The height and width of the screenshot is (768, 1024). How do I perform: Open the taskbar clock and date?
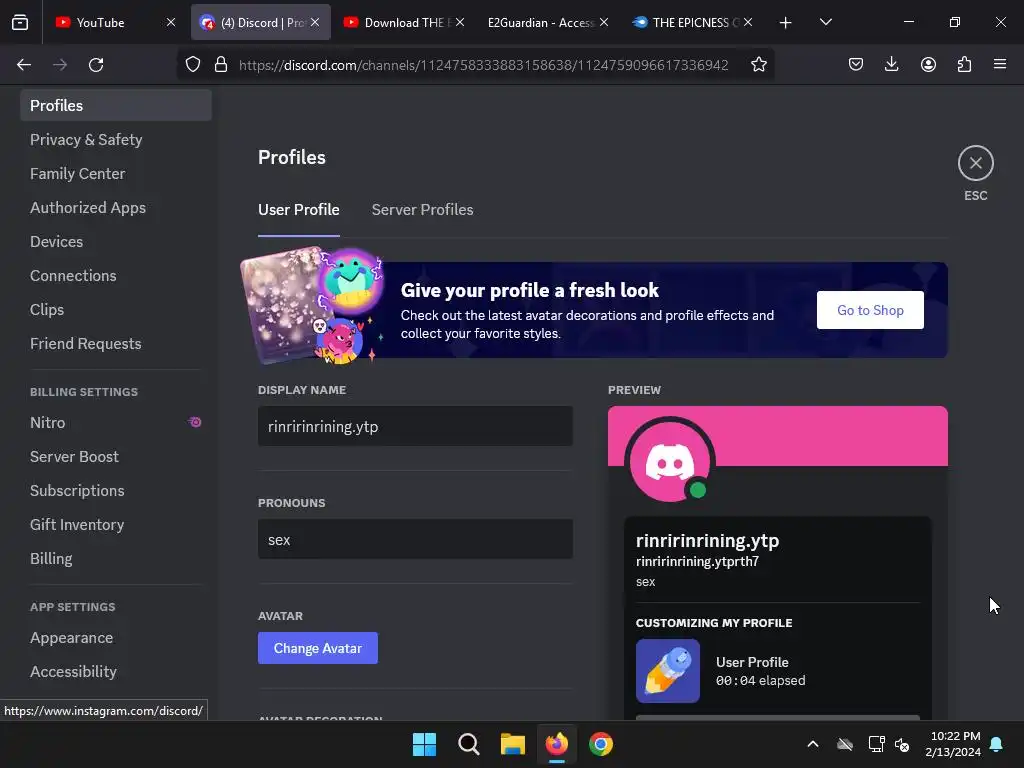(x=953, y=744)
